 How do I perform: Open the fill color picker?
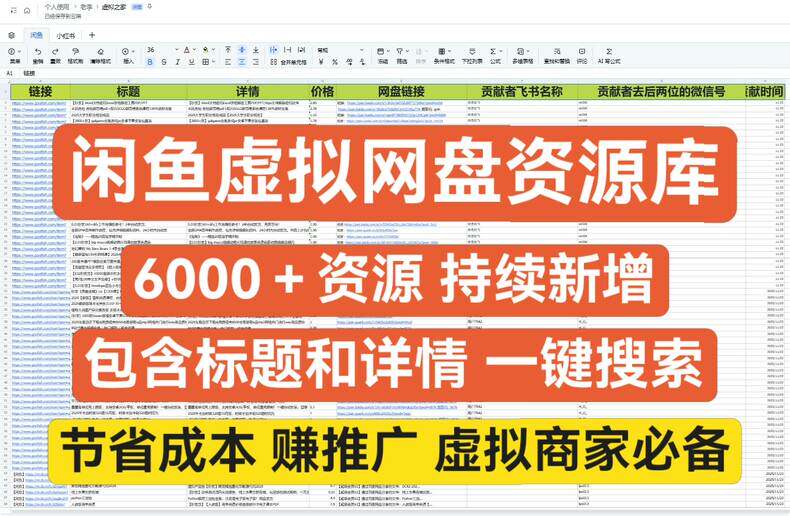tap(208, 50)
